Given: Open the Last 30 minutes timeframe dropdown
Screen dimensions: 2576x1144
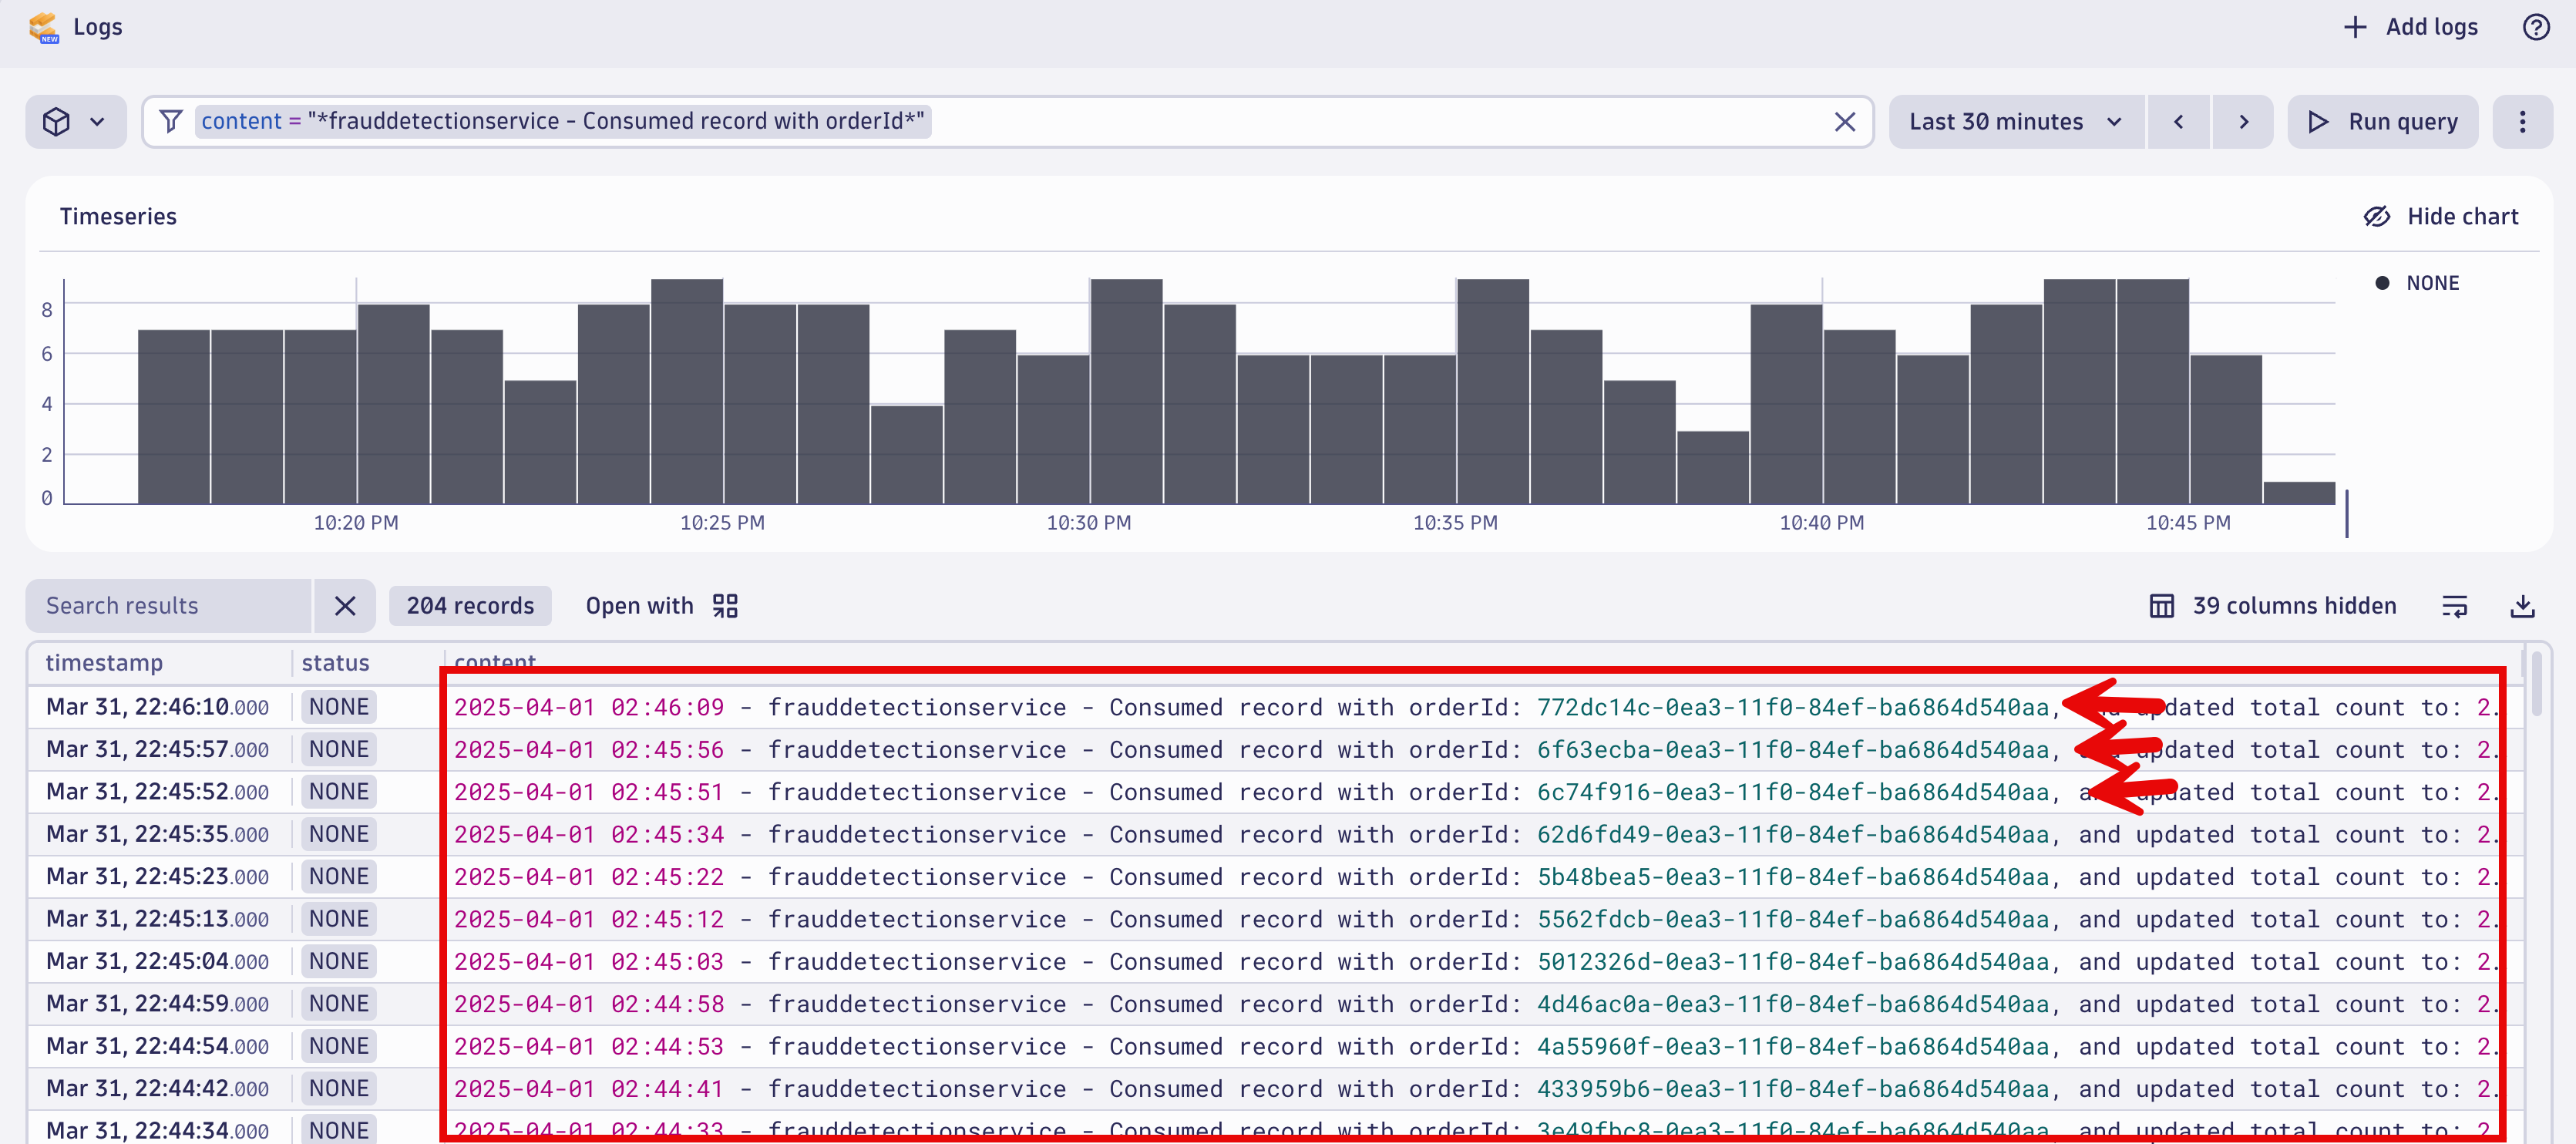Looking at the screenshot, I should (x=2016, y=121).
